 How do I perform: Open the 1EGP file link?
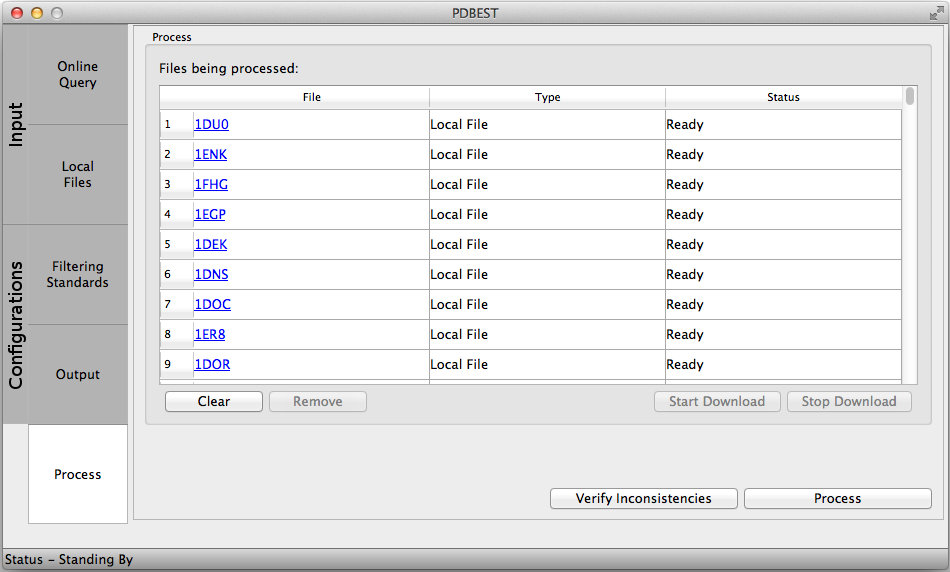pyautogui.click(x=210, y=215)
